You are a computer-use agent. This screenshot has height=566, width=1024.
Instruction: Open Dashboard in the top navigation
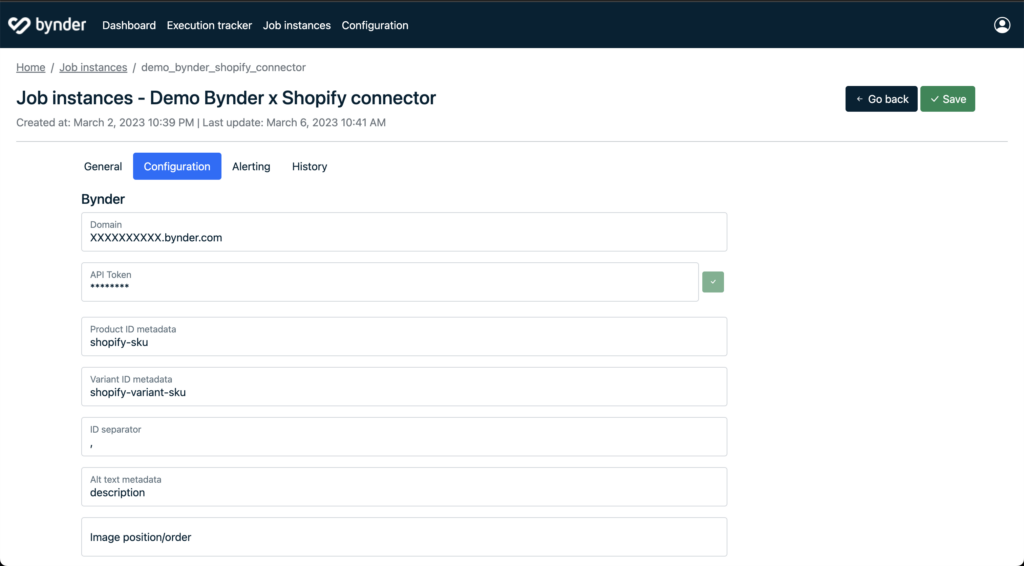tap(129, 25)
